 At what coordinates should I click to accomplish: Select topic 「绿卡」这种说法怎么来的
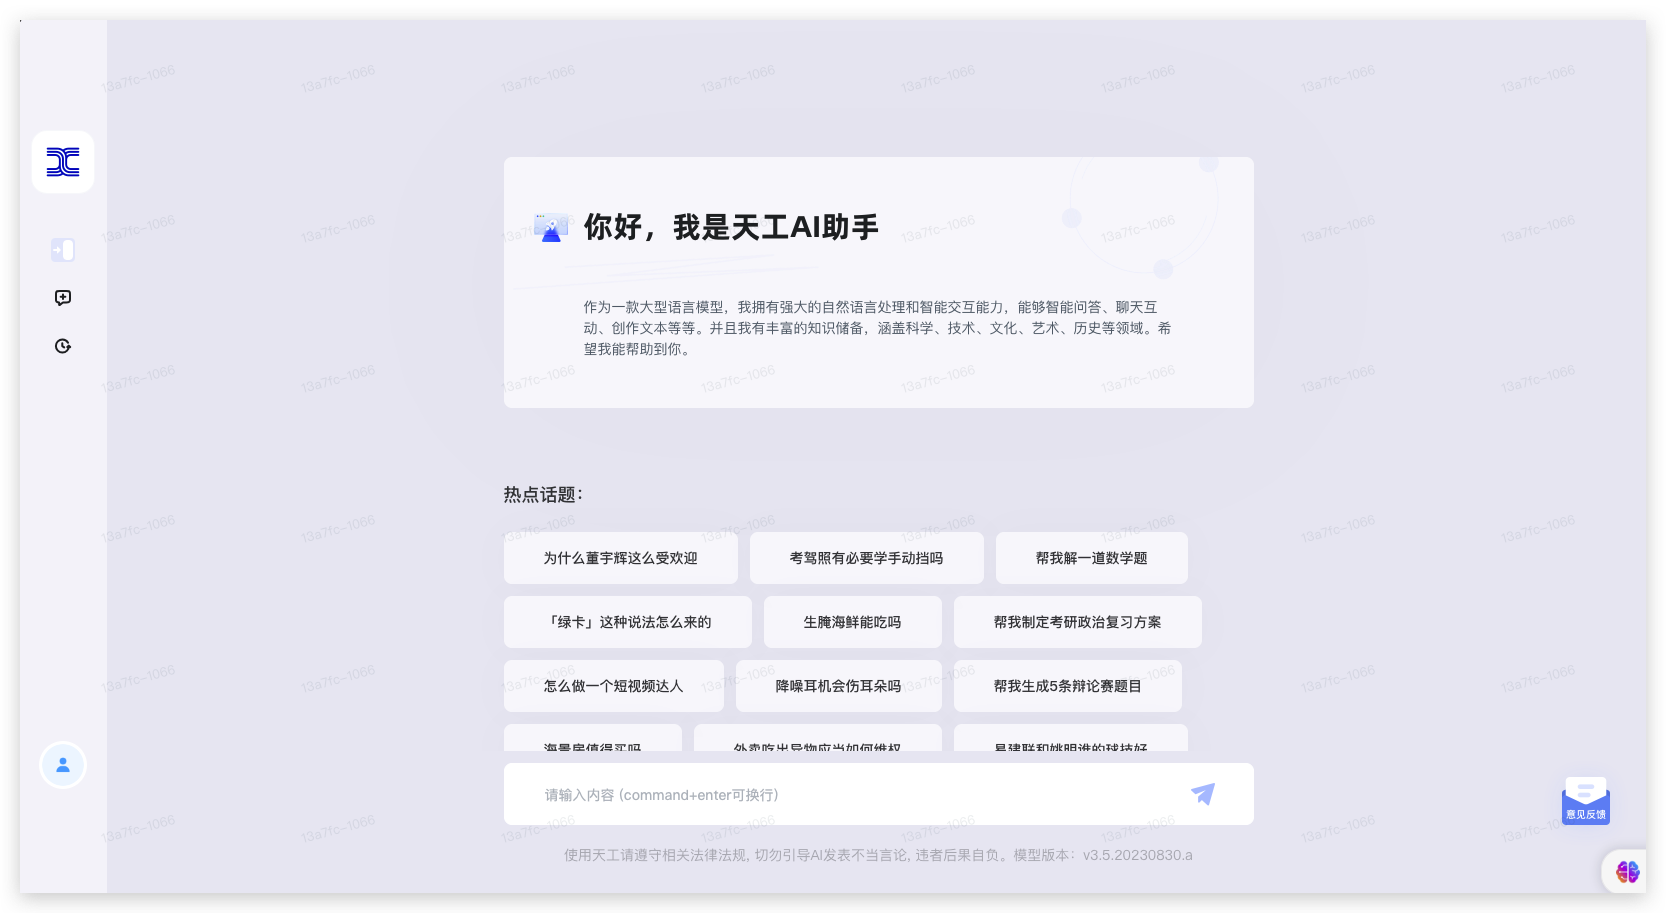[628, 622]
